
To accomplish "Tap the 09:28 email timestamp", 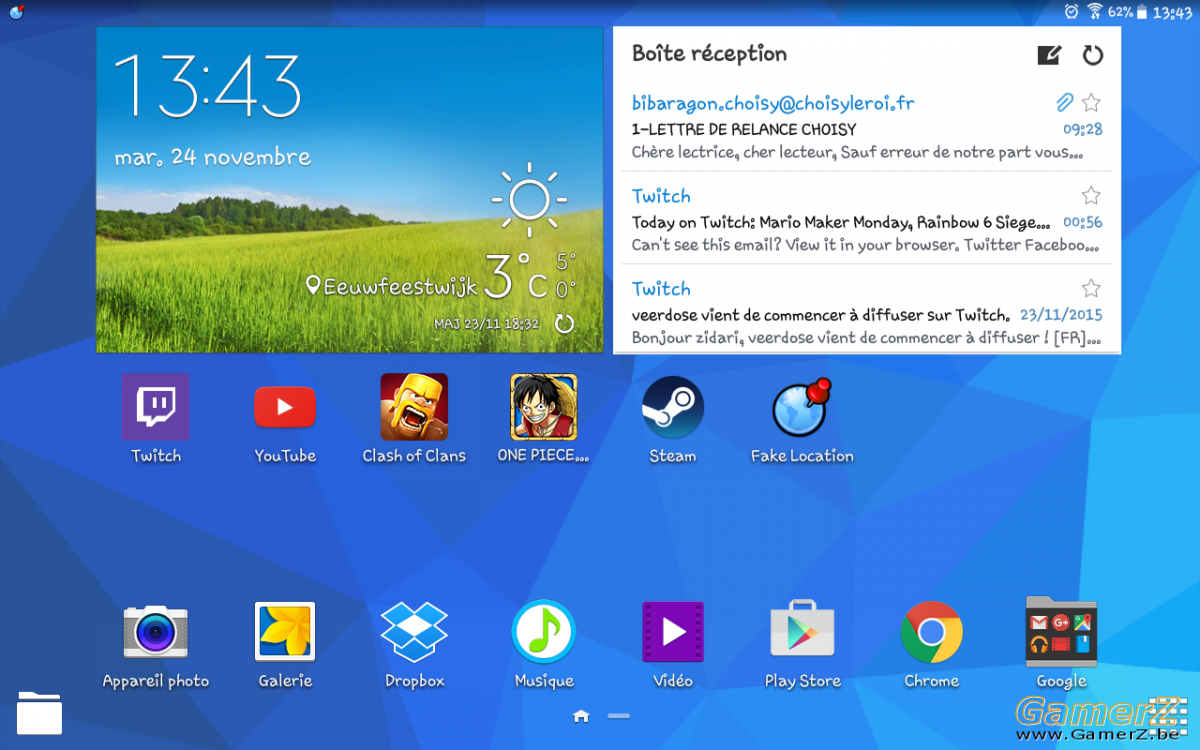I will pyautogui.click(x=1083, y=130).
